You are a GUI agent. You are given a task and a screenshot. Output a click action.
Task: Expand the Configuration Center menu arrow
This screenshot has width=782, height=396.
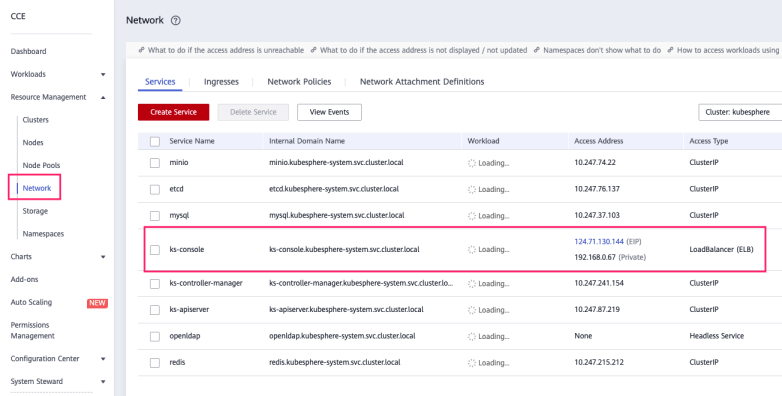103,359
